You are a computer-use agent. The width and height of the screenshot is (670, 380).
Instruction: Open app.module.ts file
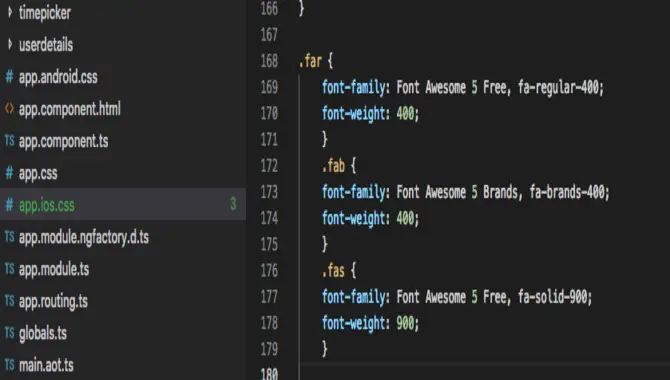[54, 269]
